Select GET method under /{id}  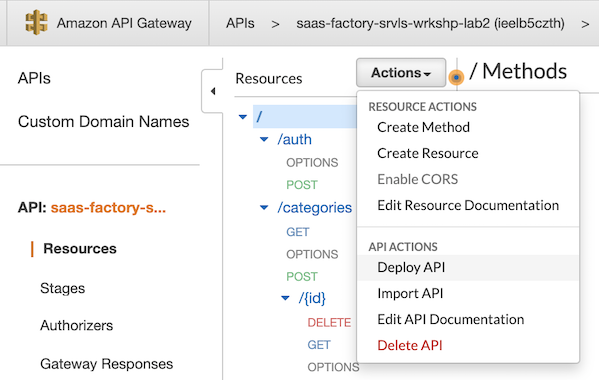click(x=319, y=345)
